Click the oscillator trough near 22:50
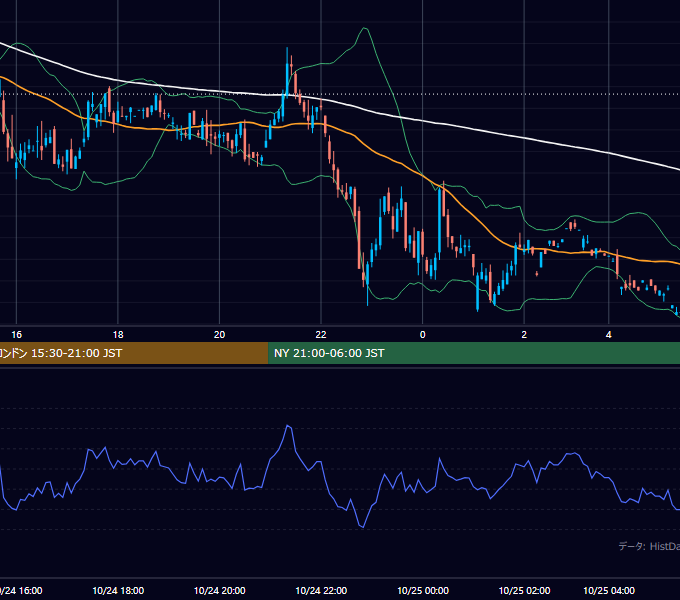The image size is (680, 600). click(363, 527)
